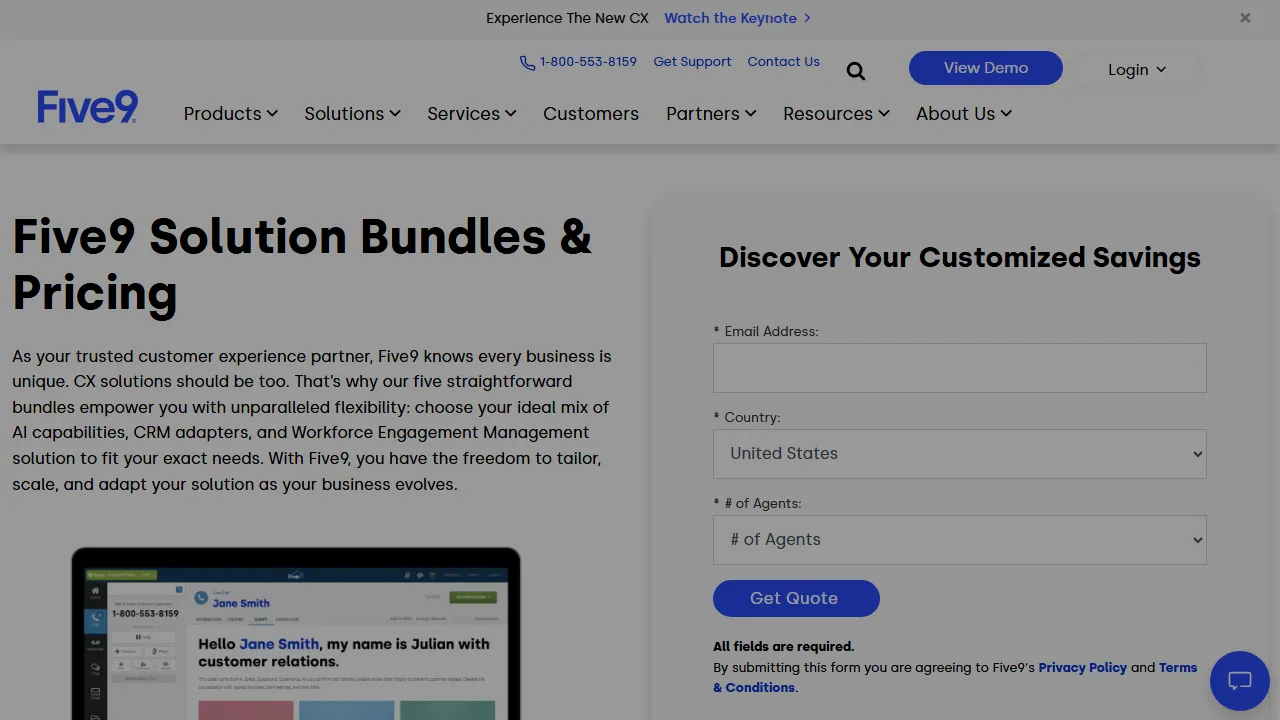
Task: Expand the Login dropdown
Action: pos(1137,70)
